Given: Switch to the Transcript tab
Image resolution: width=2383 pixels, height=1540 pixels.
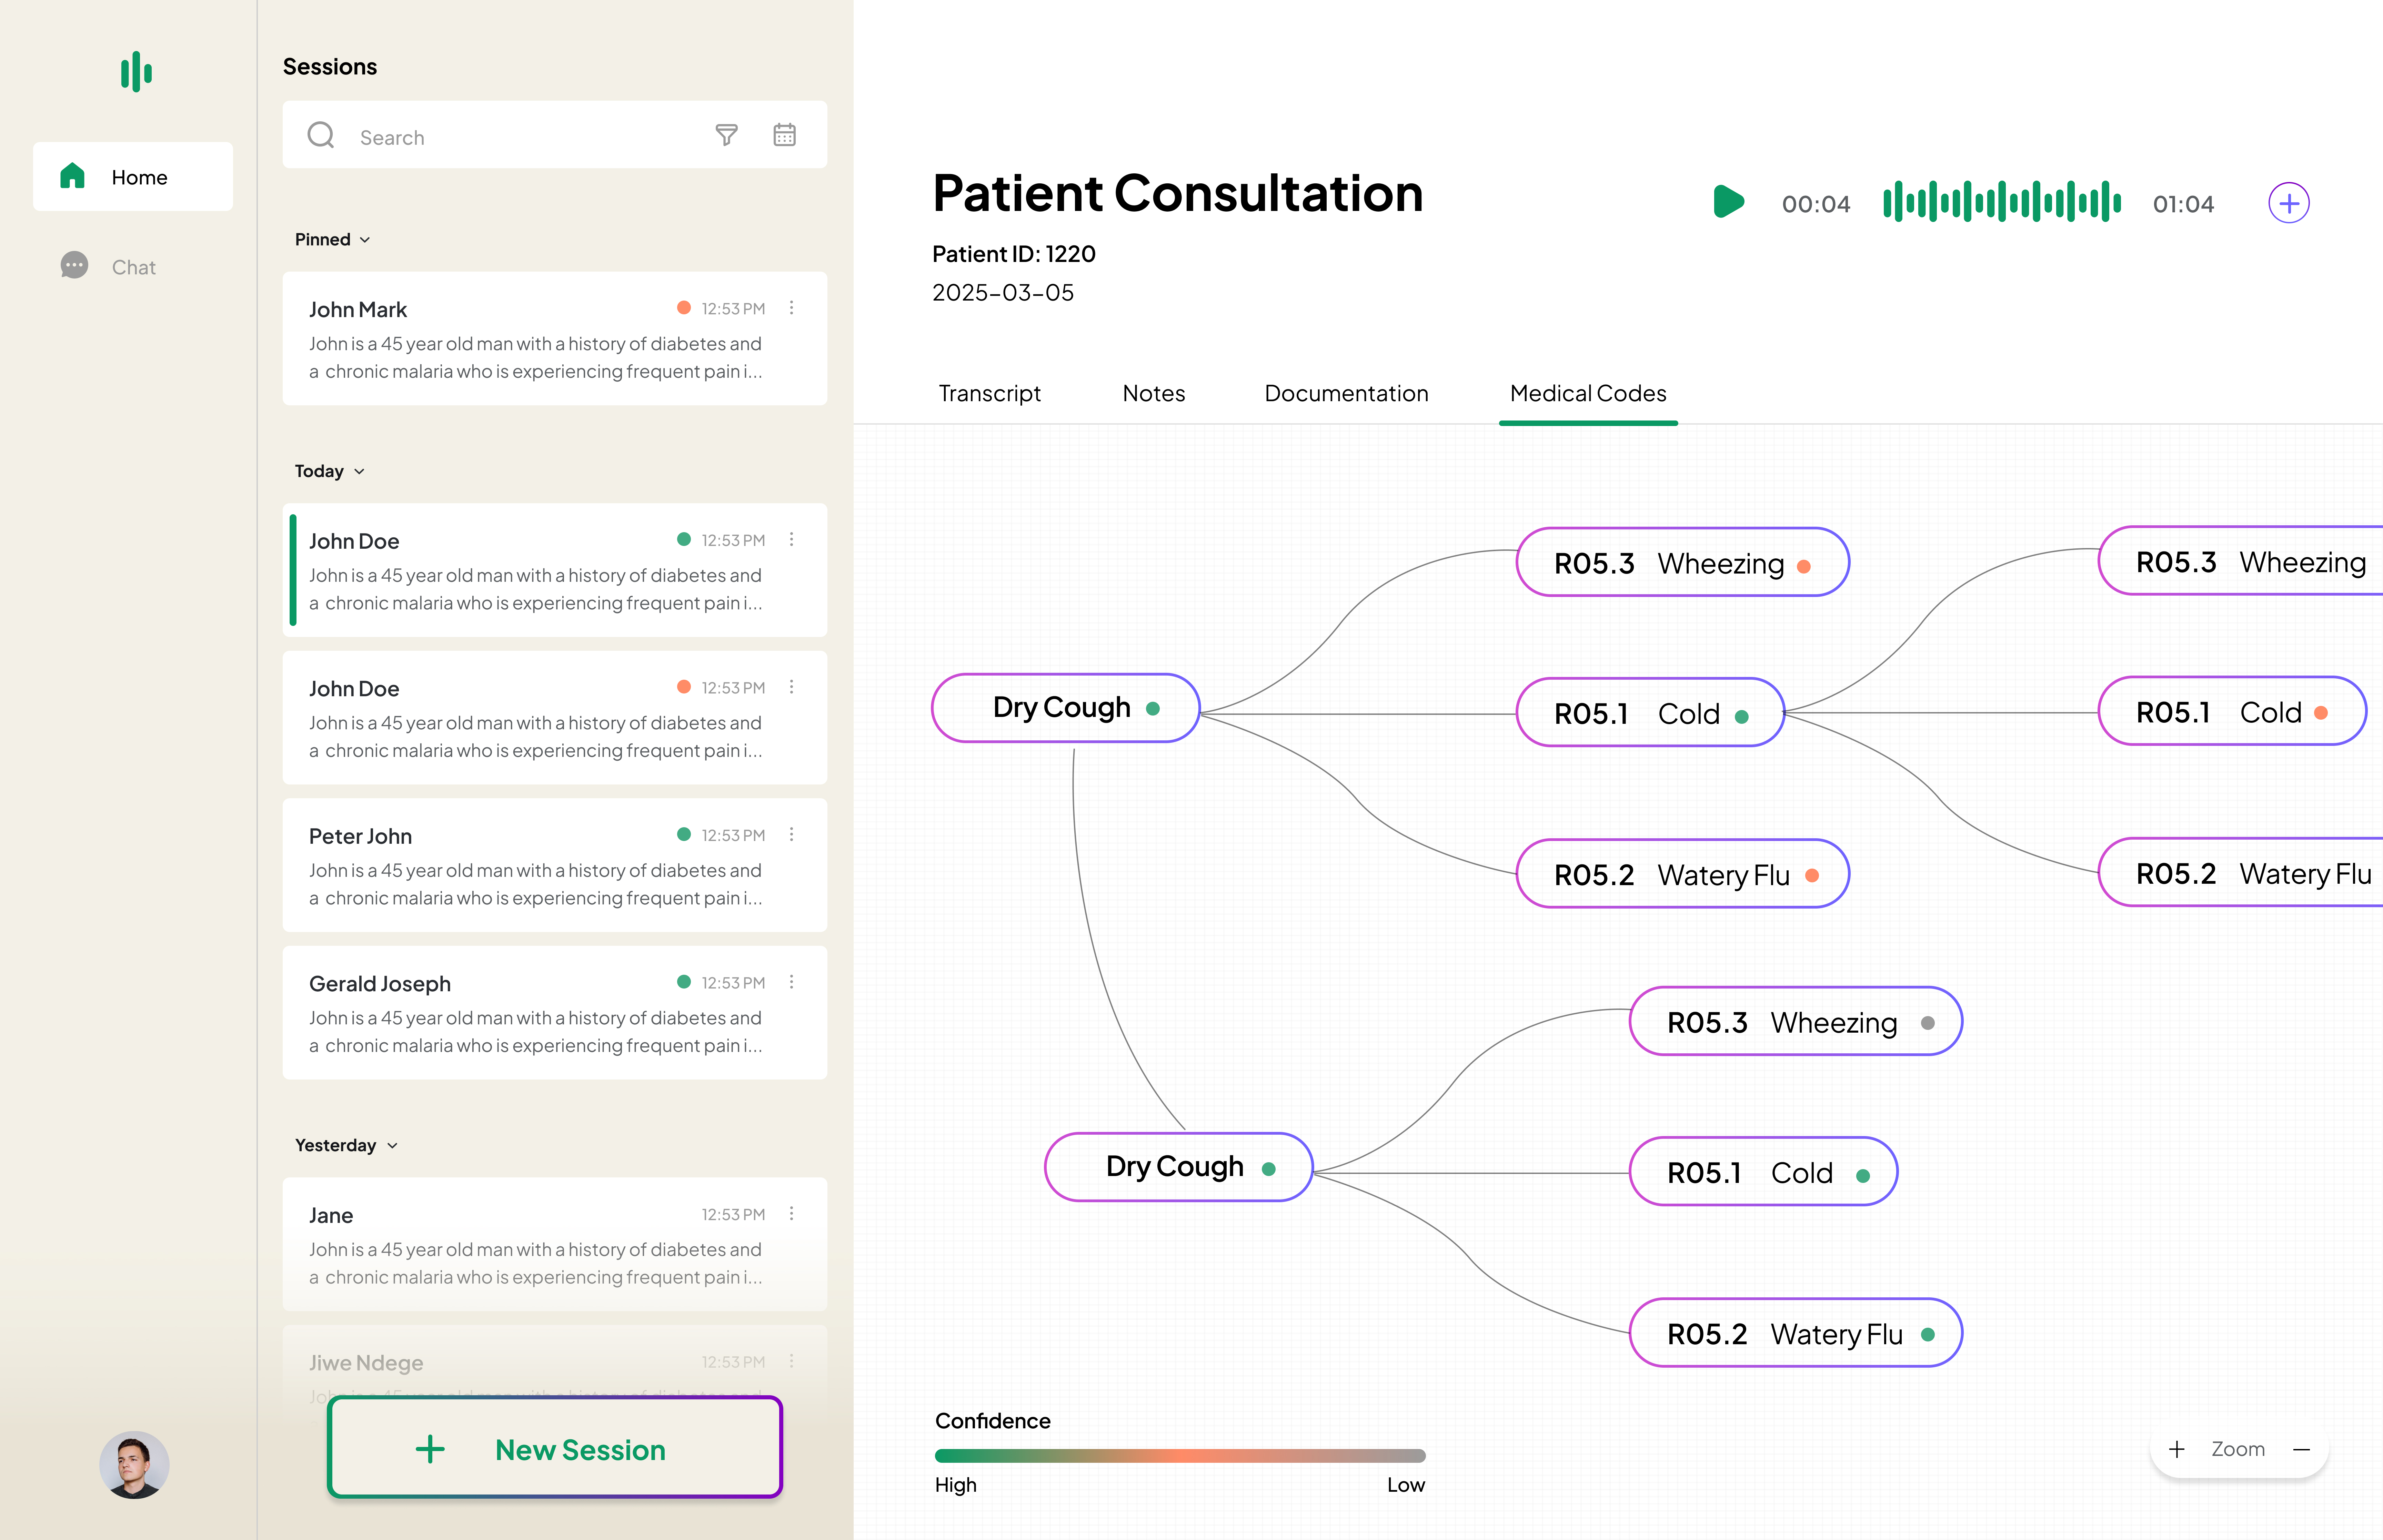Looking at the screenshot, I should click(989, 393).
